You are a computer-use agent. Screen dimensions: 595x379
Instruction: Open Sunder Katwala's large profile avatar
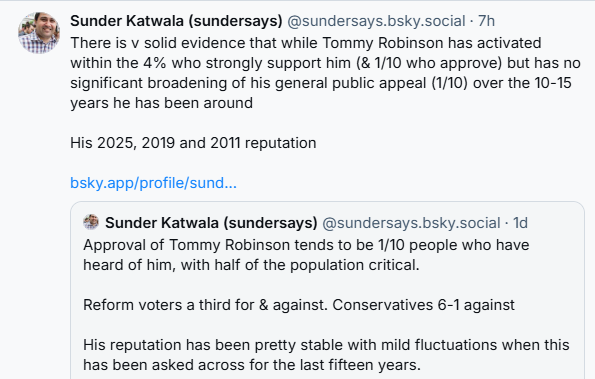pyautogui.click(x=39, y=33)
